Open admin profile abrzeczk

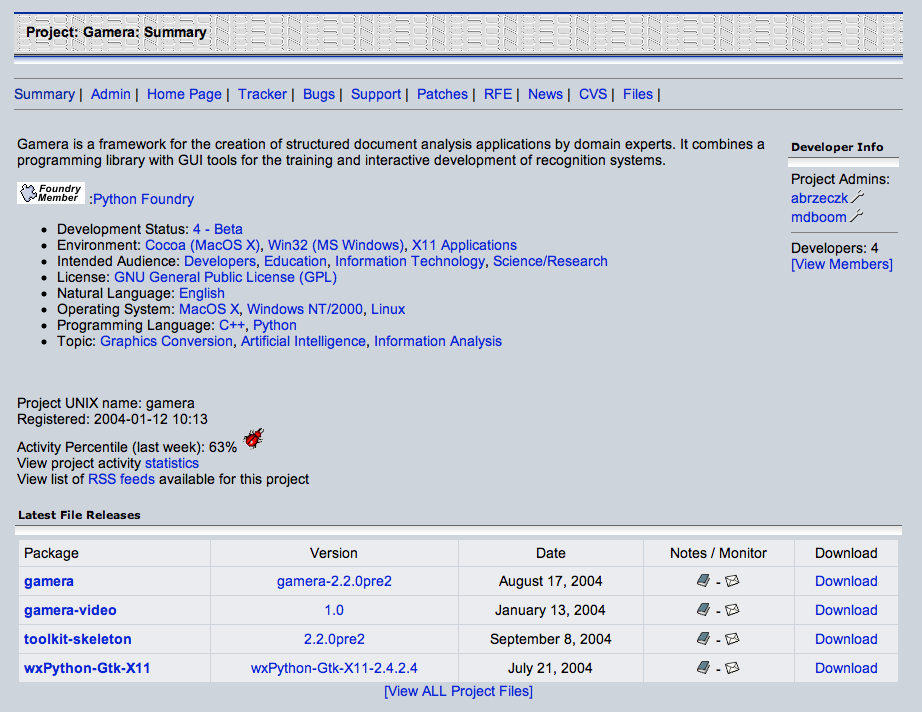[820, 198]
